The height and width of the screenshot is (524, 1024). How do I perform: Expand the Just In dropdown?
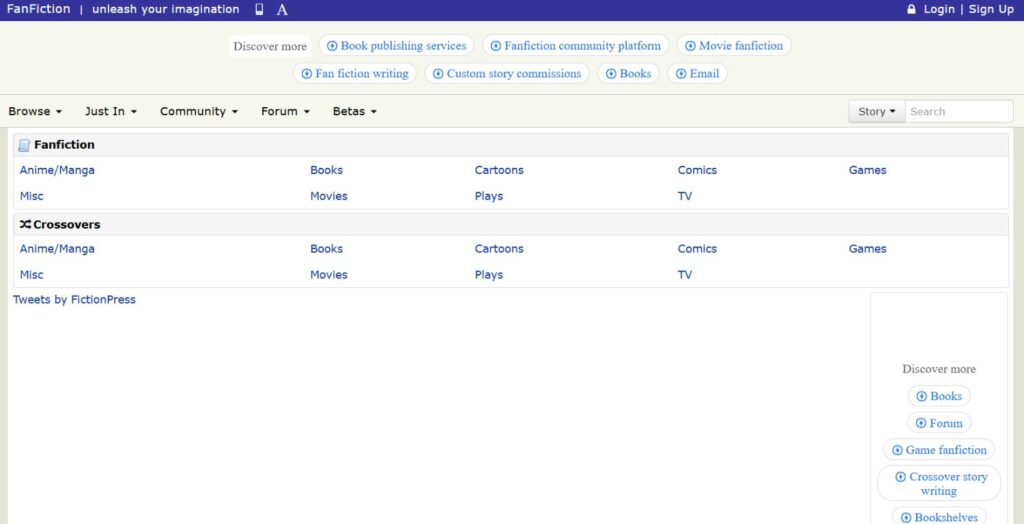point(110,112)
